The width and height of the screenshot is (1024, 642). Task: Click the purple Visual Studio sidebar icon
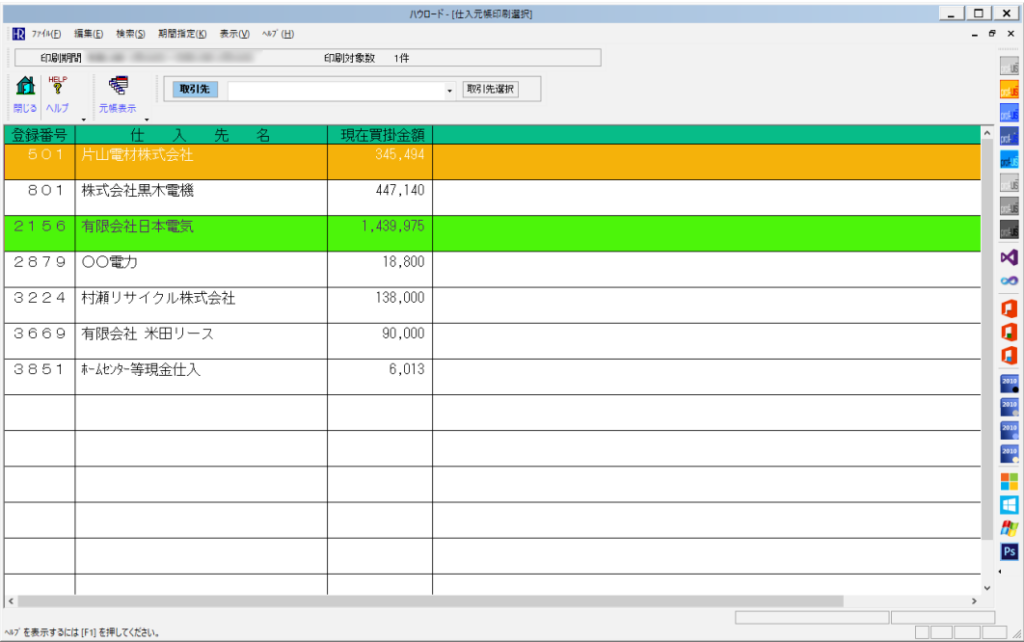(x=1009, y=257)
